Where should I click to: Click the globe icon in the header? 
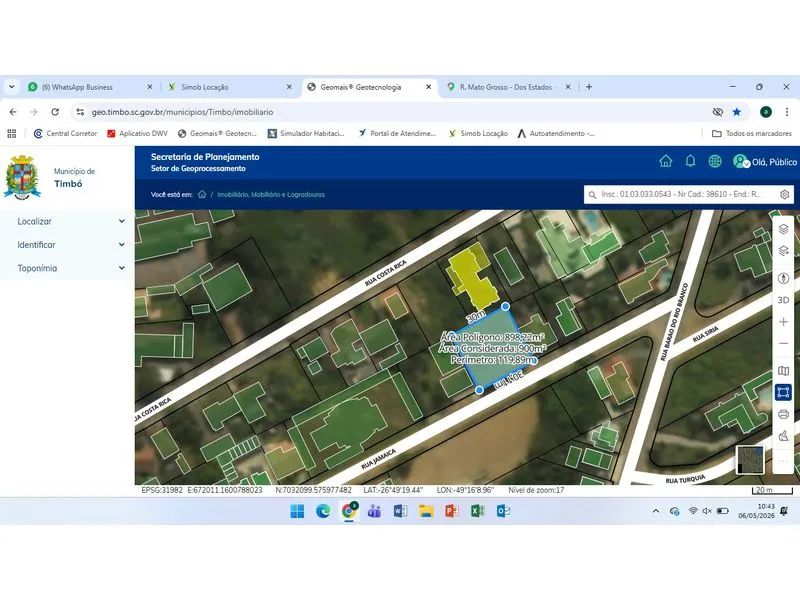click(715, 161)
